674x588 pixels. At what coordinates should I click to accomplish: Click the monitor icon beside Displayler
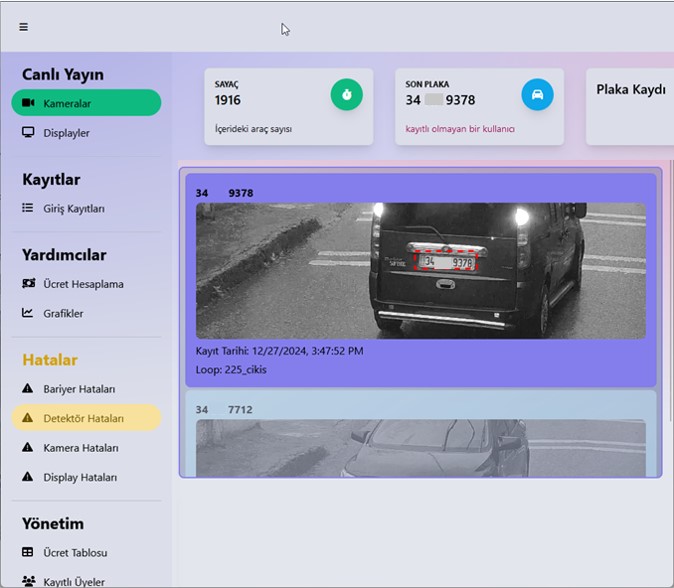tap(28, 132)
